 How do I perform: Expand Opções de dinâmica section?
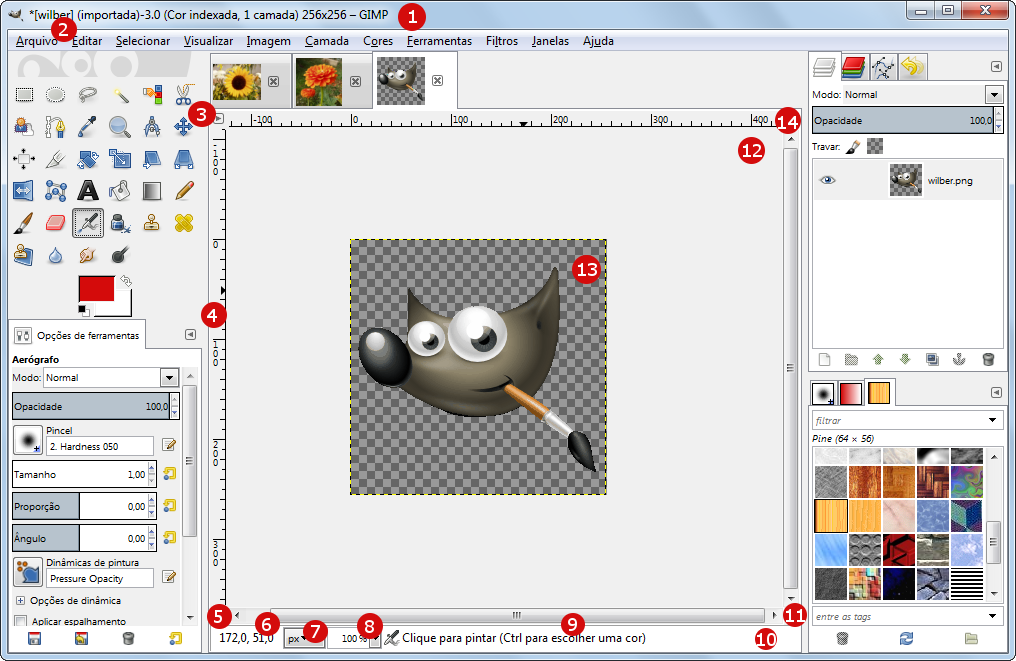[x=20, y=601]
